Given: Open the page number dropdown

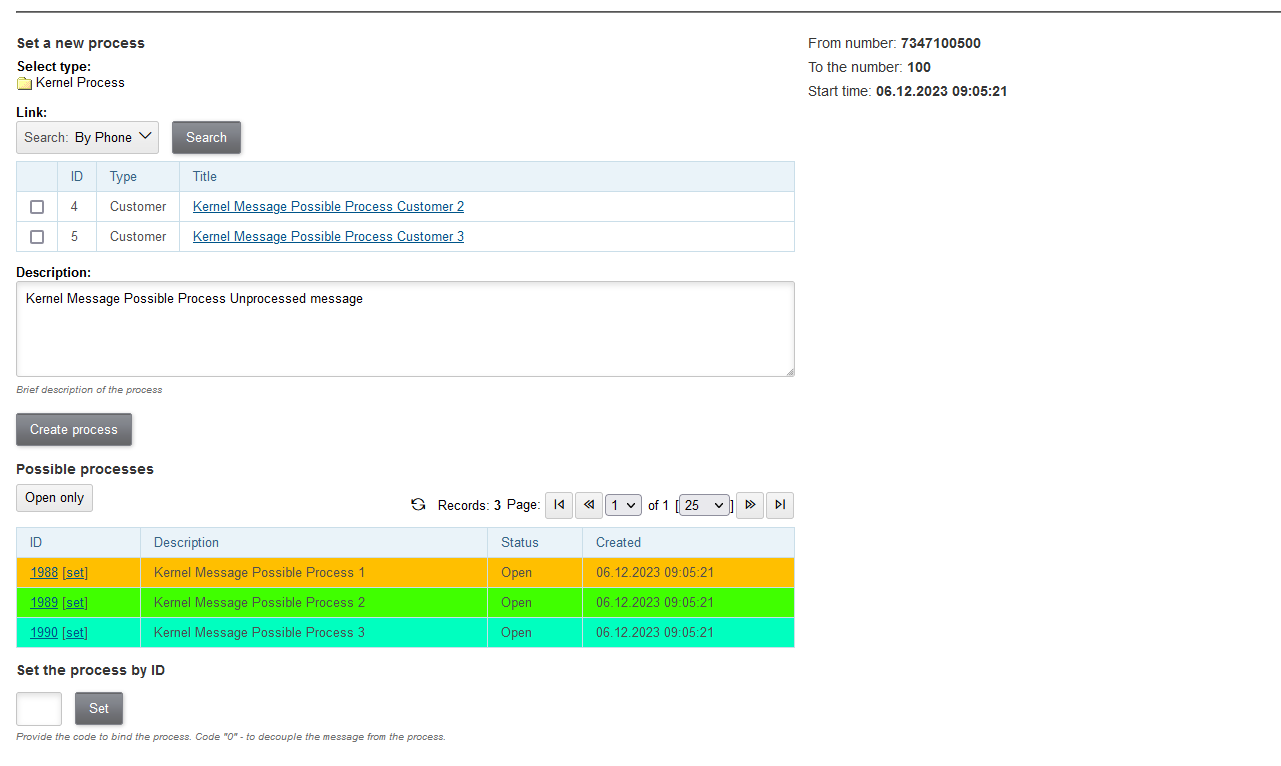Looking at the screenshot, I should tap(623, 506).
